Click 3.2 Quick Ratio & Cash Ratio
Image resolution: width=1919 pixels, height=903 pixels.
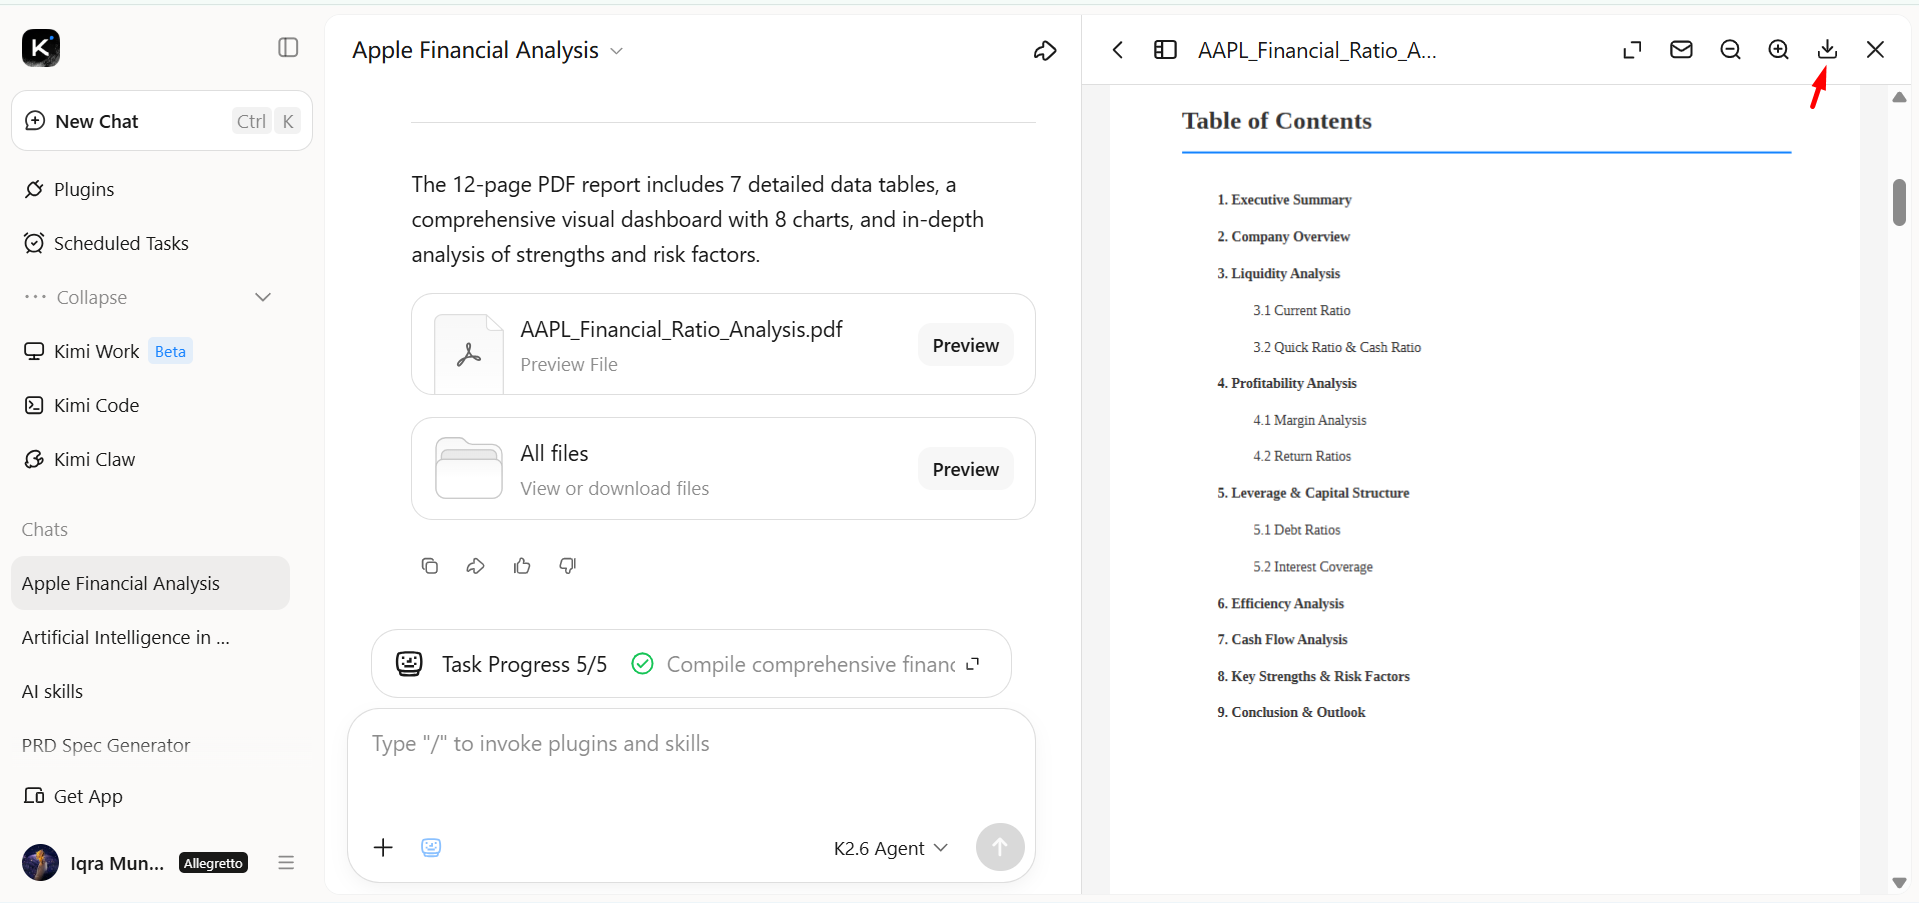point(1337,348)
